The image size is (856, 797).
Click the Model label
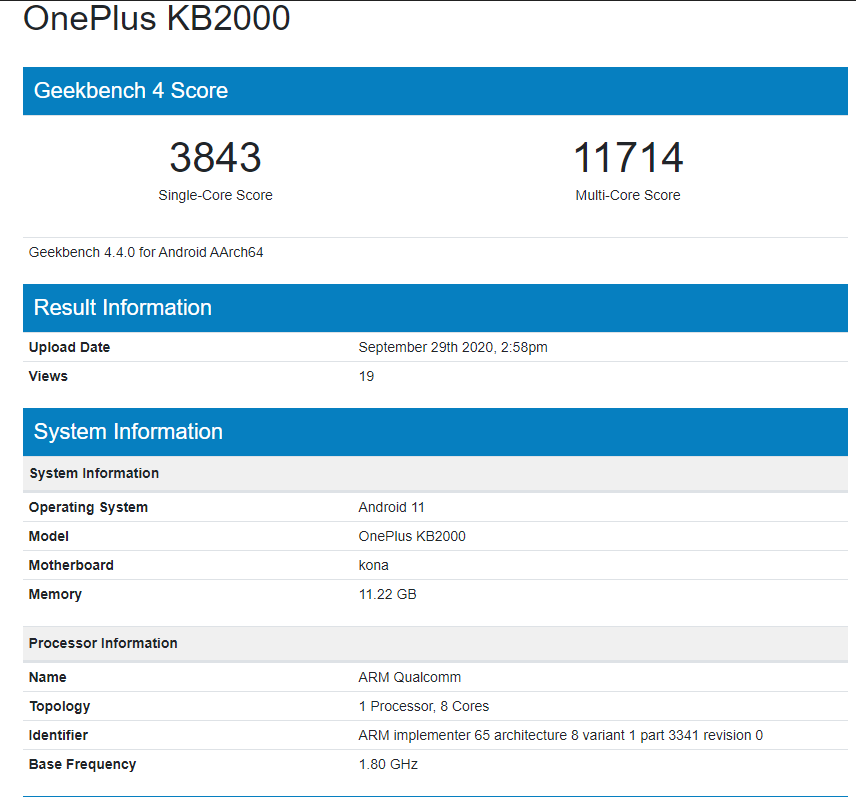(x=49, y=536)
